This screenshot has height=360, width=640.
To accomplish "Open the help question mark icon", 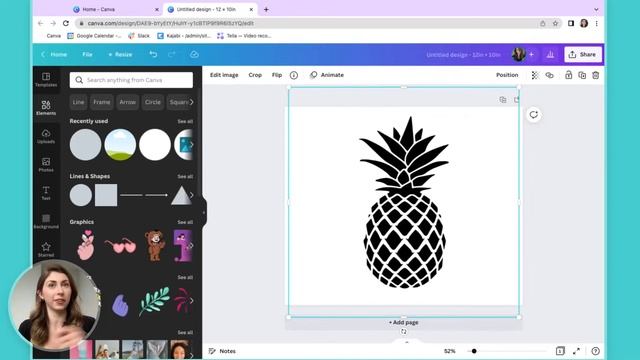I will [596, 351].
